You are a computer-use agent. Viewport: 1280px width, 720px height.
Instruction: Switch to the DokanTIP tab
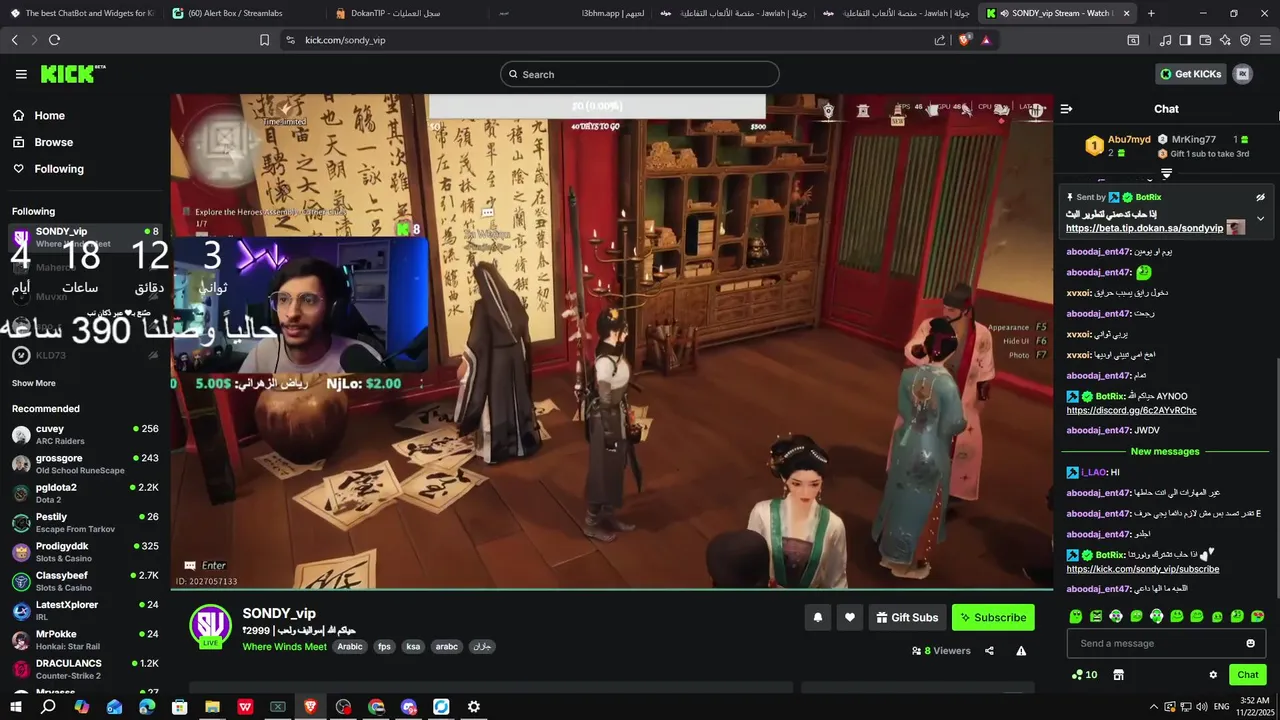408,13
